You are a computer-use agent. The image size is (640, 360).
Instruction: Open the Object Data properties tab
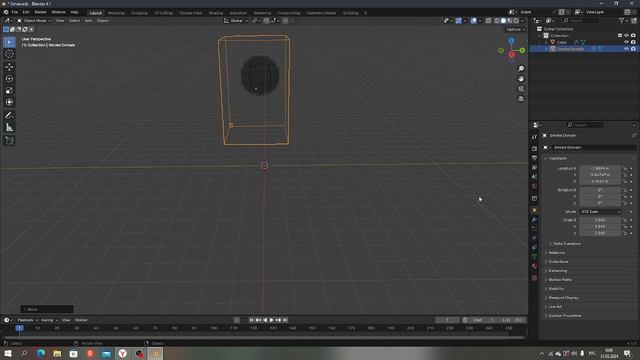pos(534,257)
